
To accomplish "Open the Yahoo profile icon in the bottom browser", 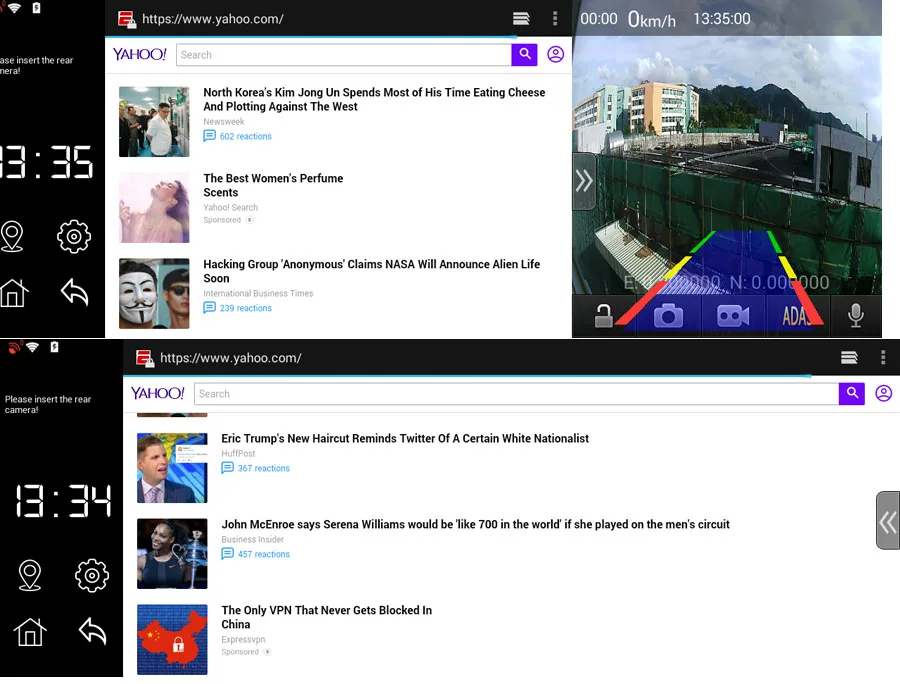I will 883,394.
